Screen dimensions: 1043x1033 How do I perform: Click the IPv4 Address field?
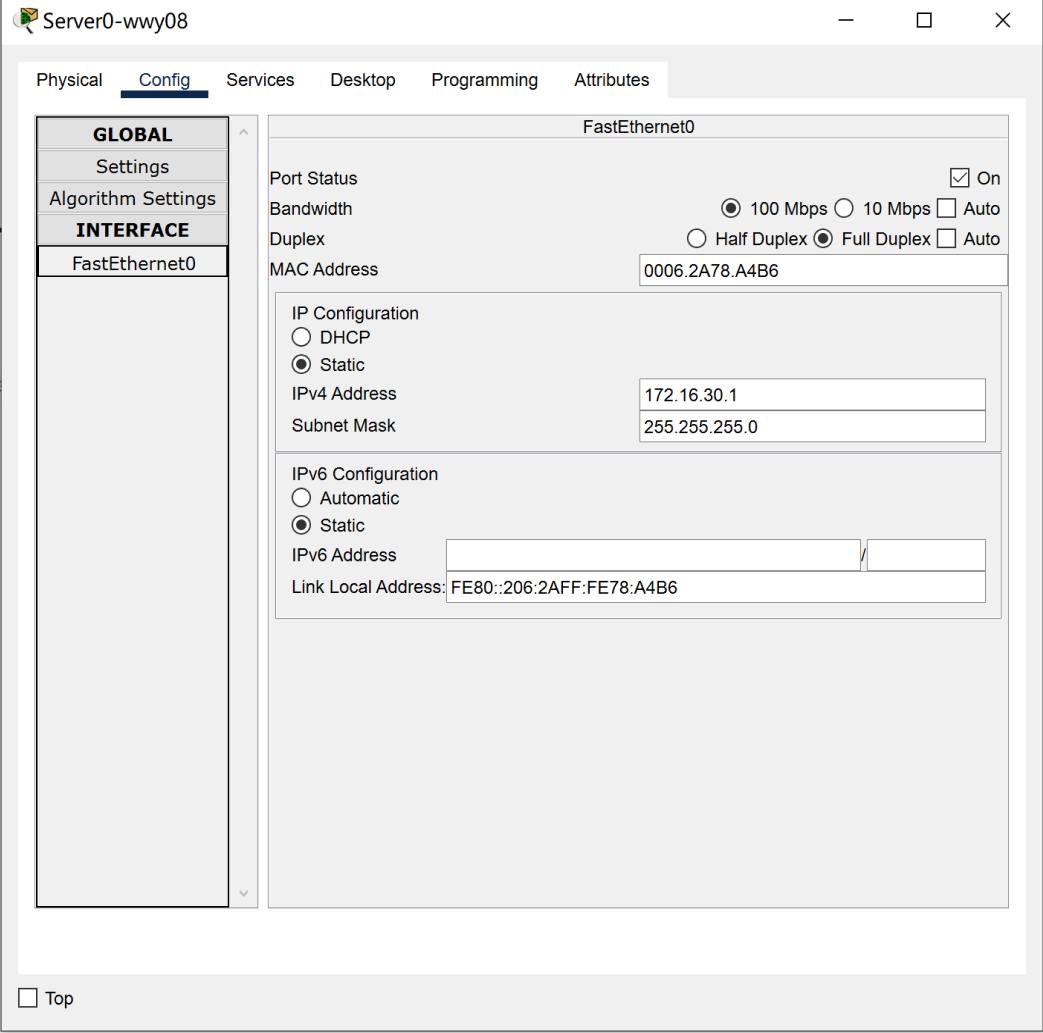pyautogui.click(x=812, y=394)
